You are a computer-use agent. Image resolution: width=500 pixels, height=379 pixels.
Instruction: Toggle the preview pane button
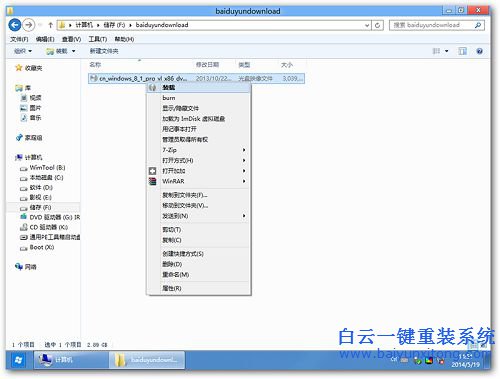pyautogui.click(x=462, y=51)
